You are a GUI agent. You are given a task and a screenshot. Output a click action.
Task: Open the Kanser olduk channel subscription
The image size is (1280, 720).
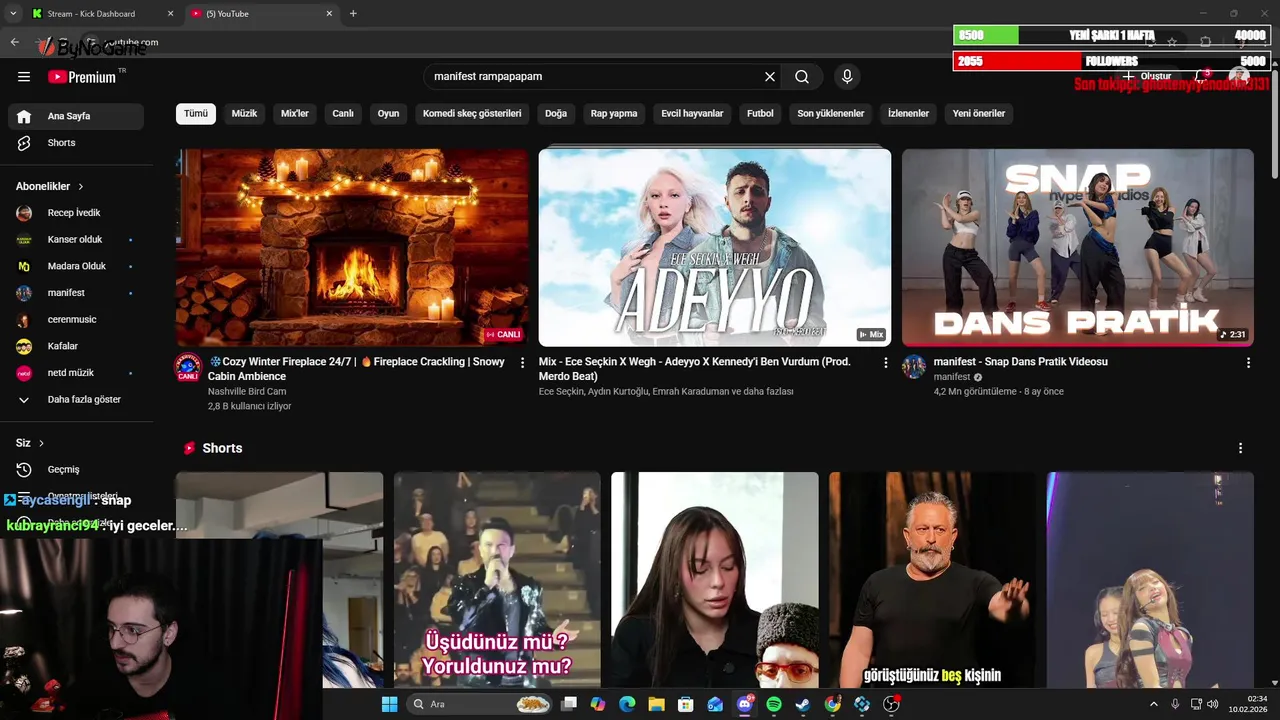coord(76,240)
